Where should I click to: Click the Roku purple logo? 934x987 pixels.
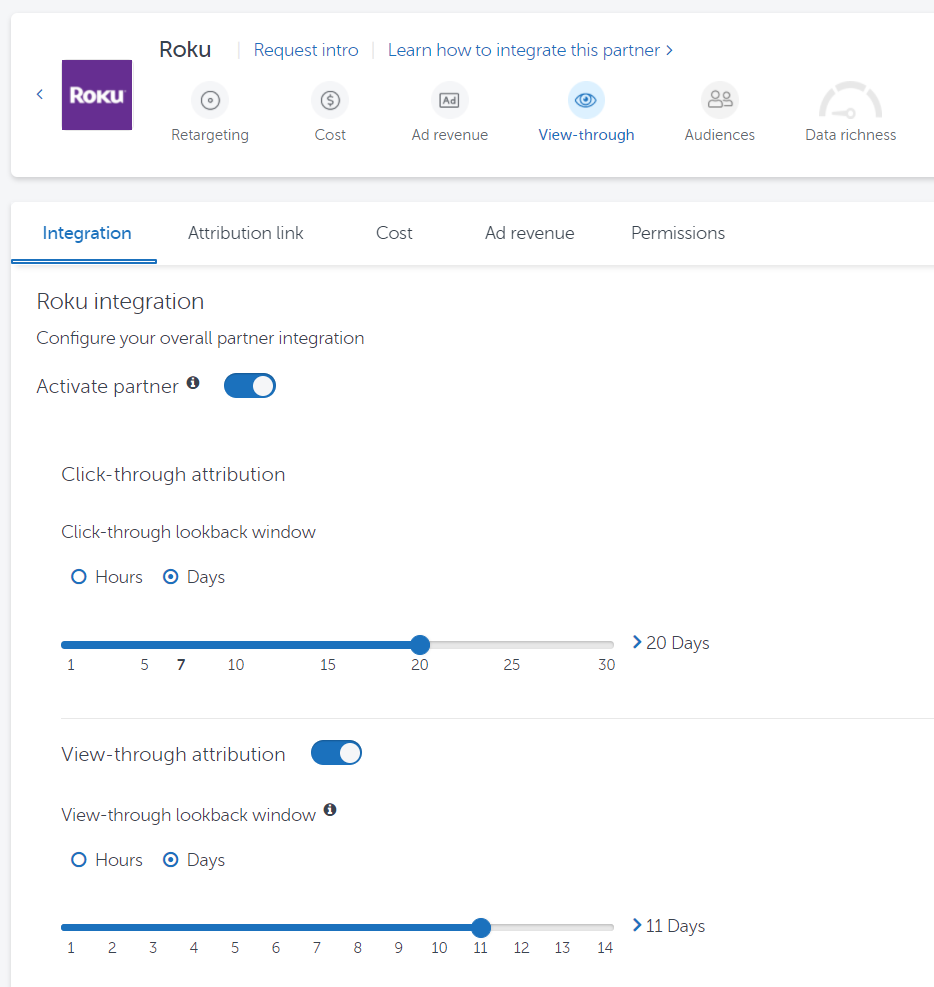[97, 95]
